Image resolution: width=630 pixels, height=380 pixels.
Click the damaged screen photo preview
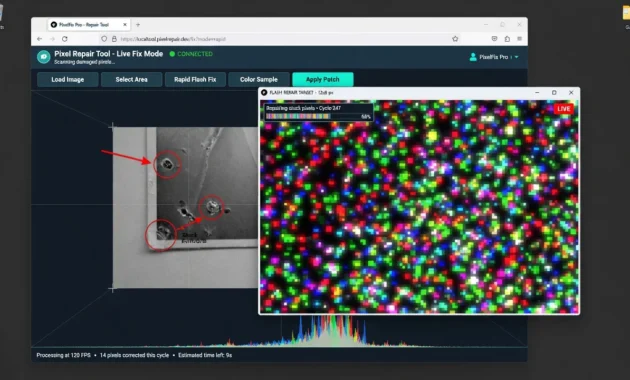(185, 207)
